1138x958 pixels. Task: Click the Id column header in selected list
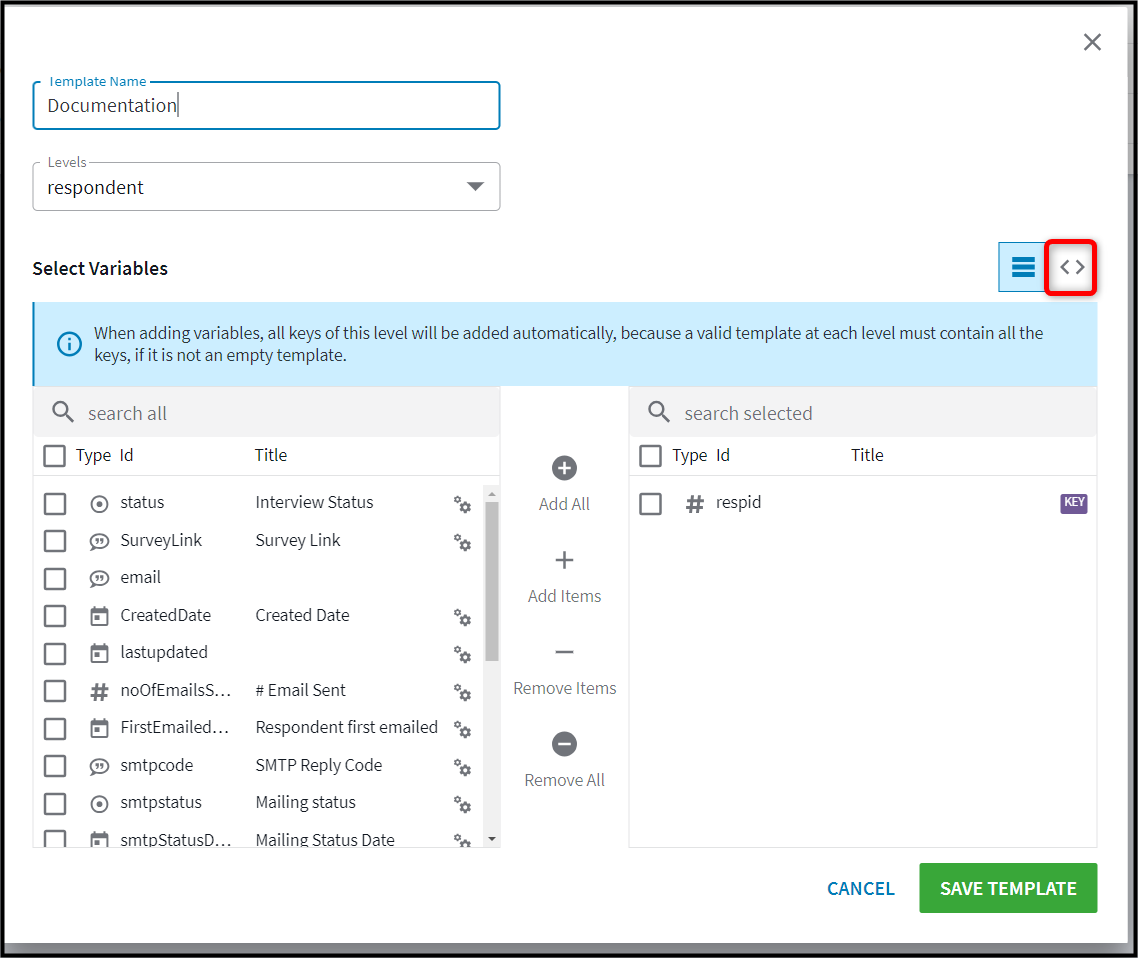coord(723,455)
